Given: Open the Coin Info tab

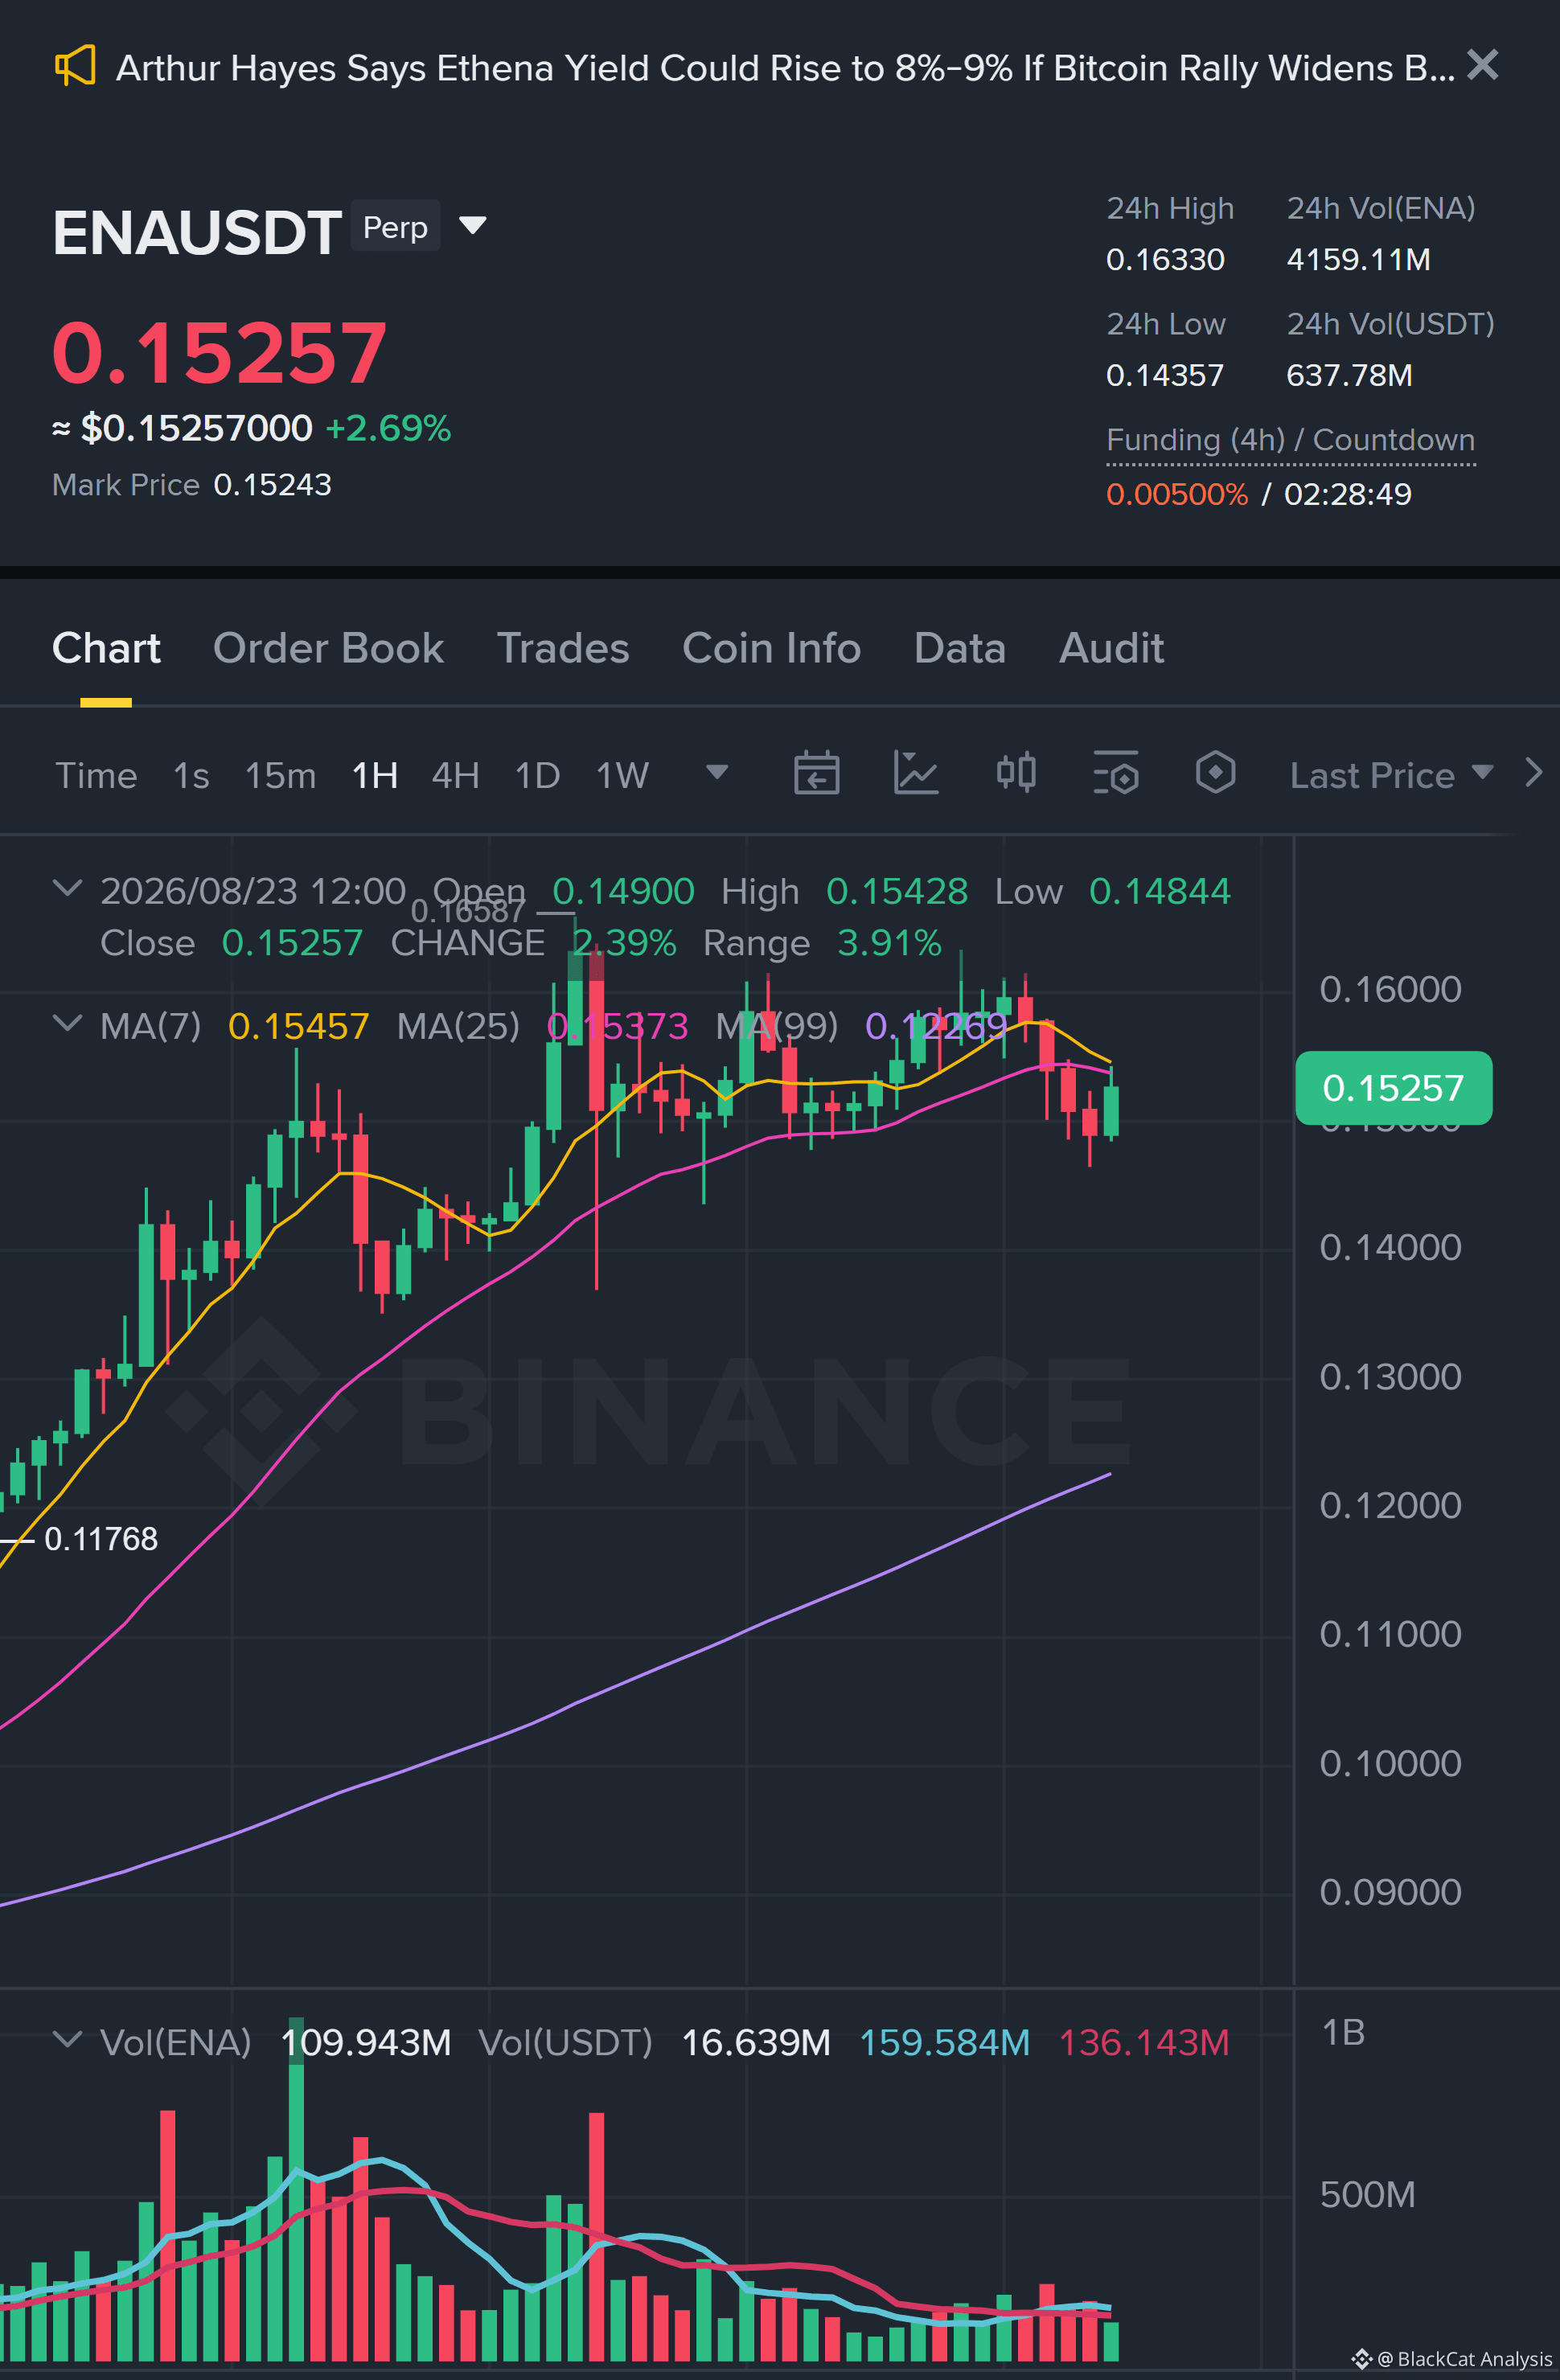Looking at the screenshot, I should (771, 648).
